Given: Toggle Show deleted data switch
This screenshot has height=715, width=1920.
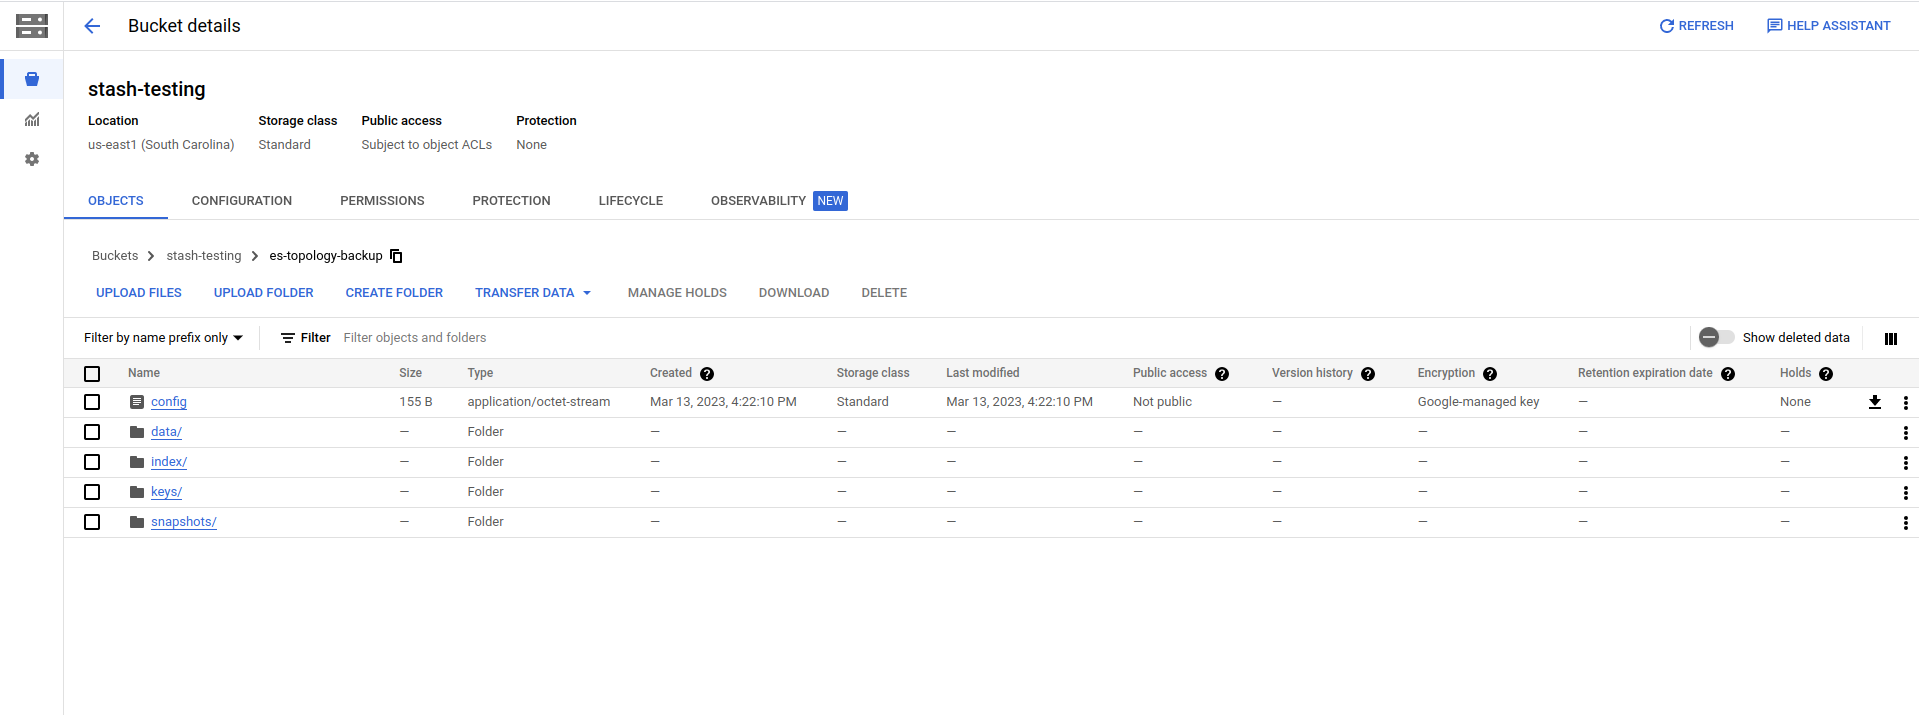Looking at the screenshot, I should click(1716, 338).
